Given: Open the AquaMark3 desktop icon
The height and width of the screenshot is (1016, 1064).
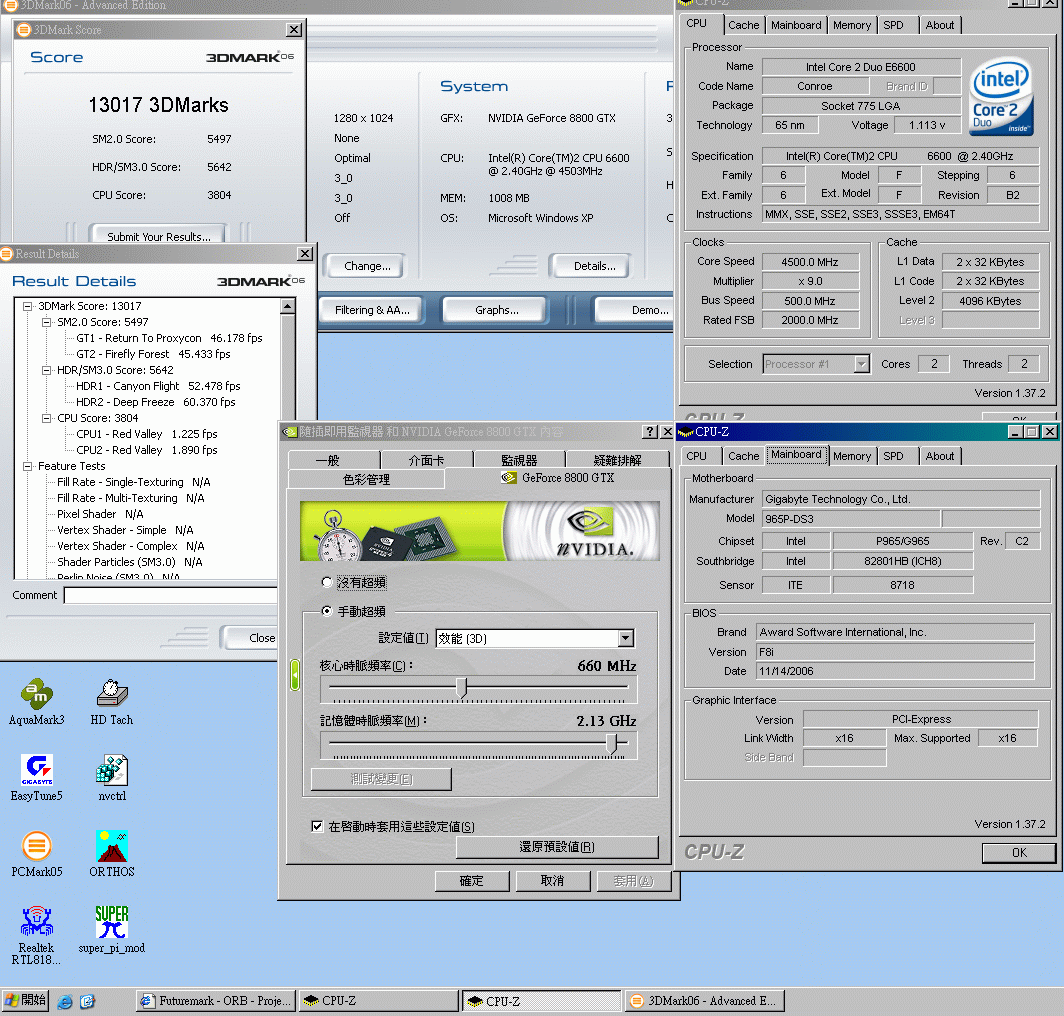Looking at the screenshot, I should (x=37, y=701).
